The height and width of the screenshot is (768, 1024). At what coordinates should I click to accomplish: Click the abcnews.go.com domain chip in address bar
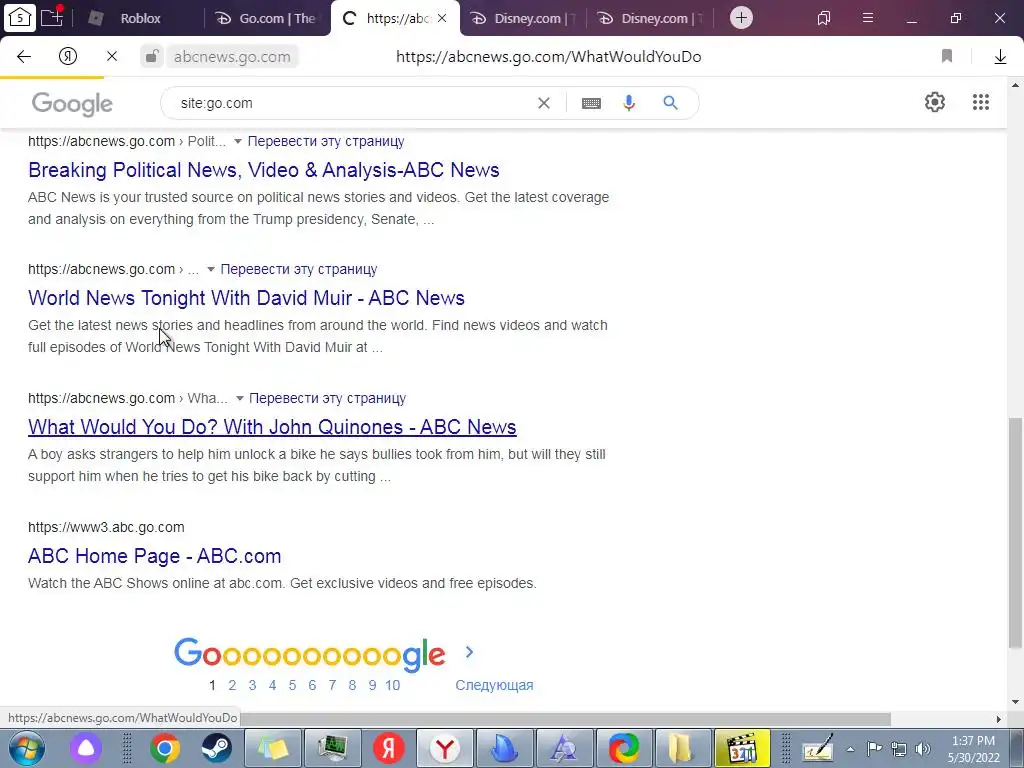[232, 57]
